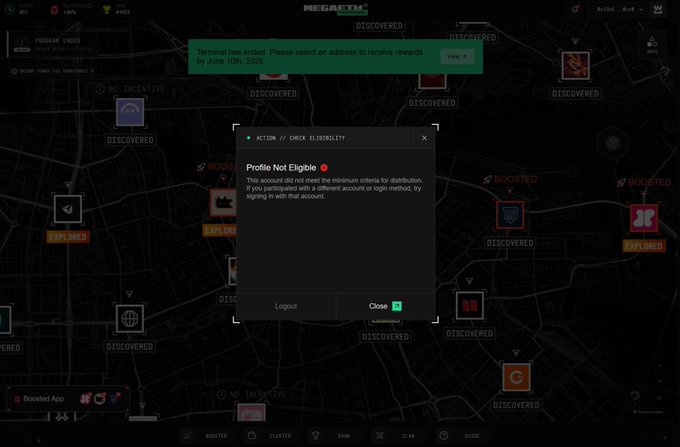Click the MegaETH Terminal logo

click(336, 9)
